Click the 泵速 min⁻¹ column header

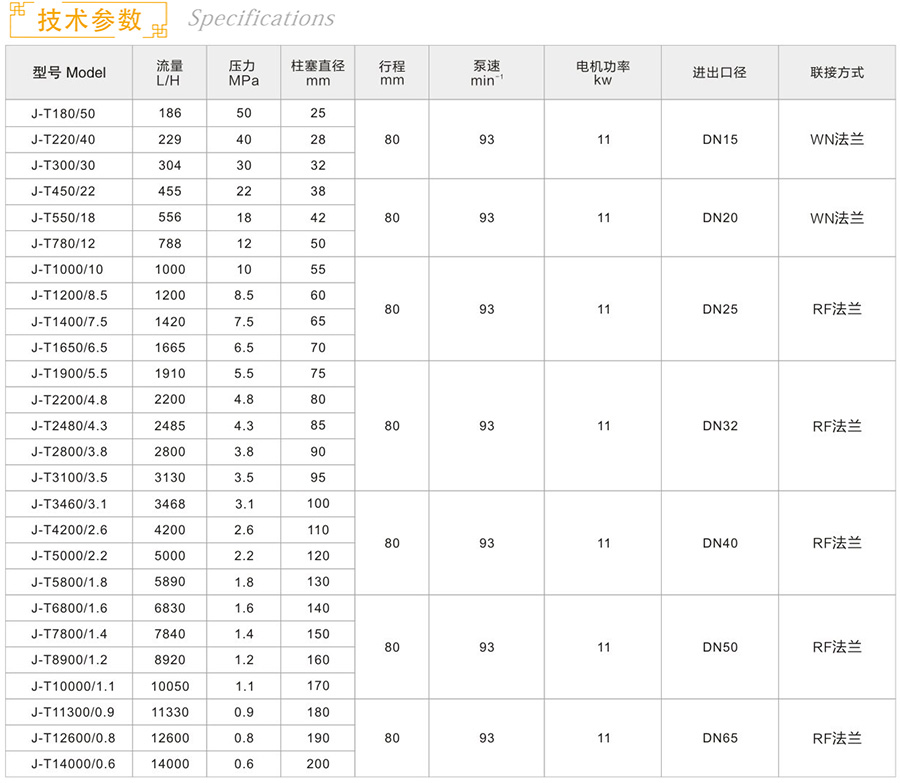click(x=486, y=73)
